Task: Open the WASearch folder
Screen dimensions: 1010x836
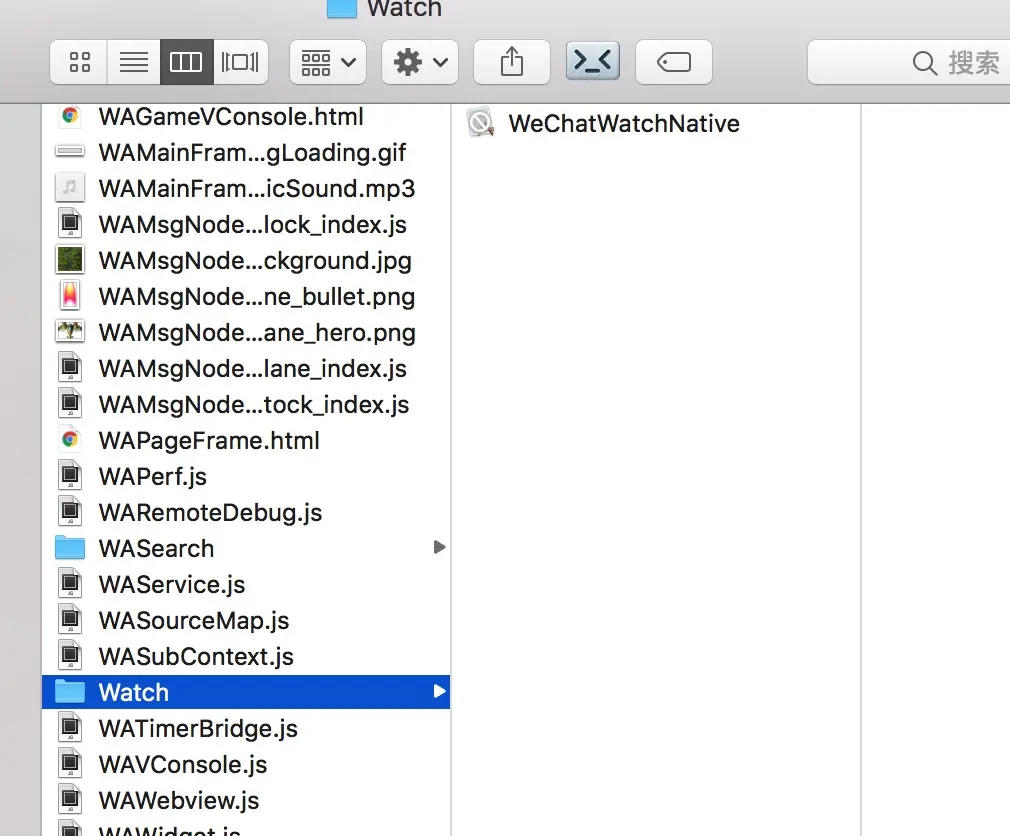Action: click(245, 549)
